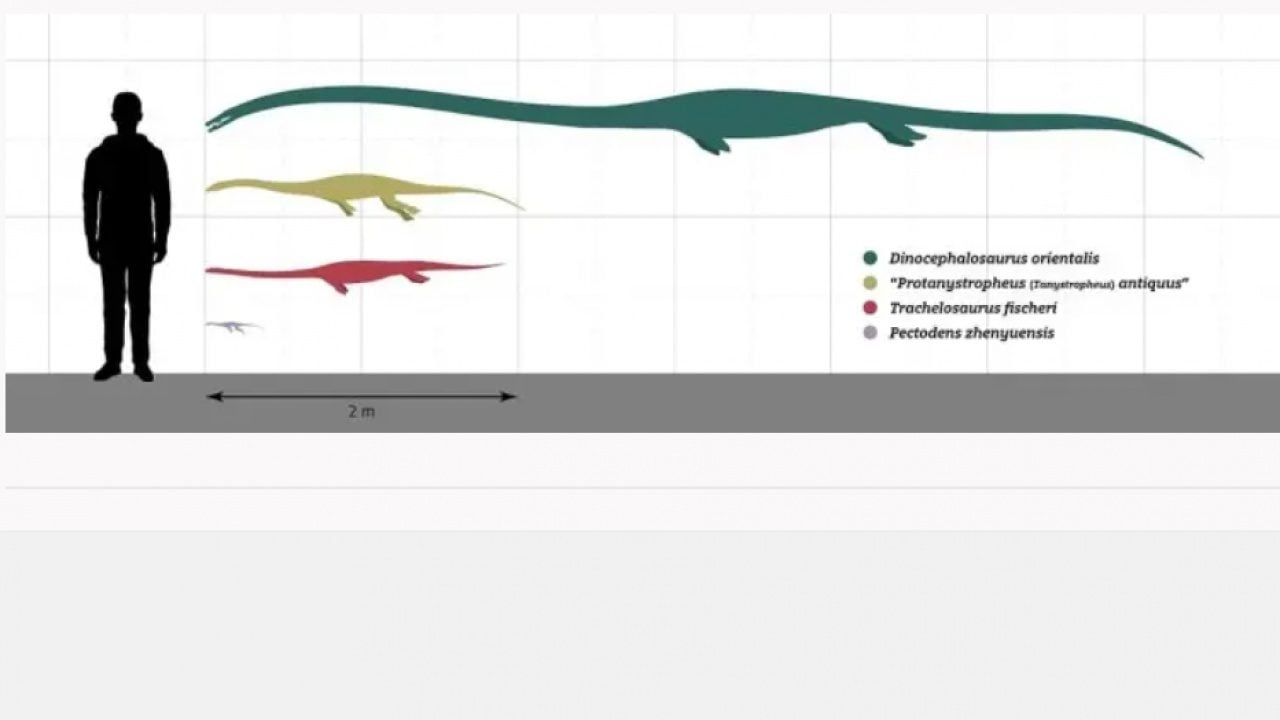The image size is (1280, 720).
Task: Select the 'Pectodens zhenyuensis' legend text
Action: (x=972, y=333)
